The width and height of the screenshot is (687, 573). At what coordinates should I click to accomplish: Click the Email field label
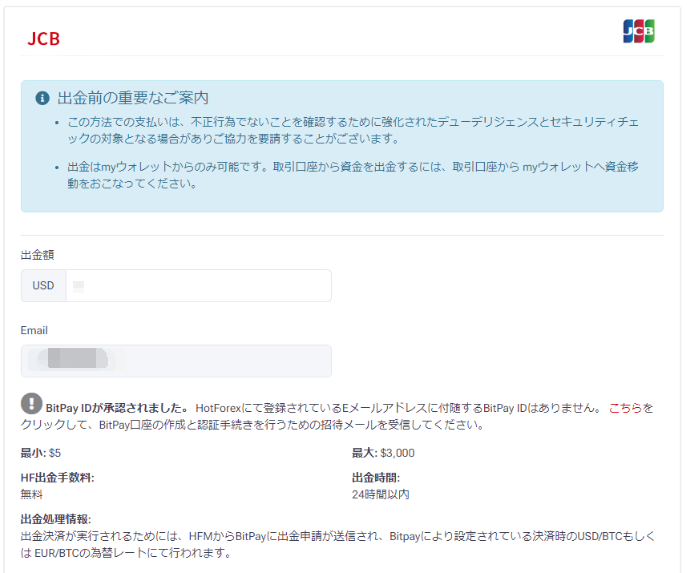[x=34, y=330]
